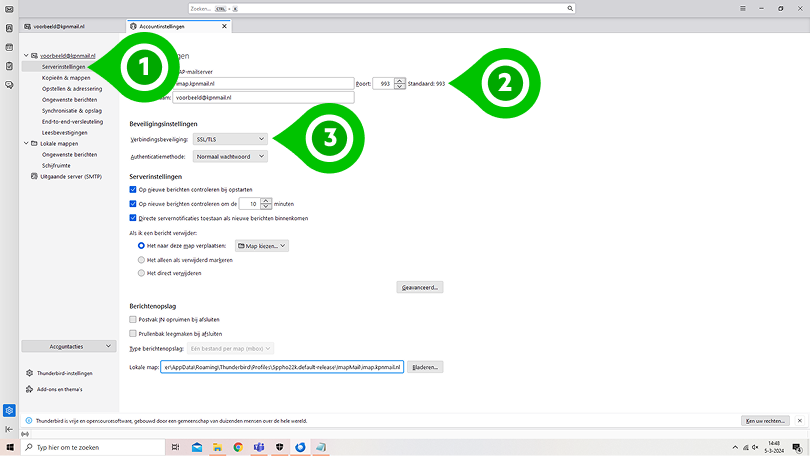Click the Windows taskbar search box
The height and width of the screenshot is (456, 810).
pyautogui.click(x=93, y=447)
